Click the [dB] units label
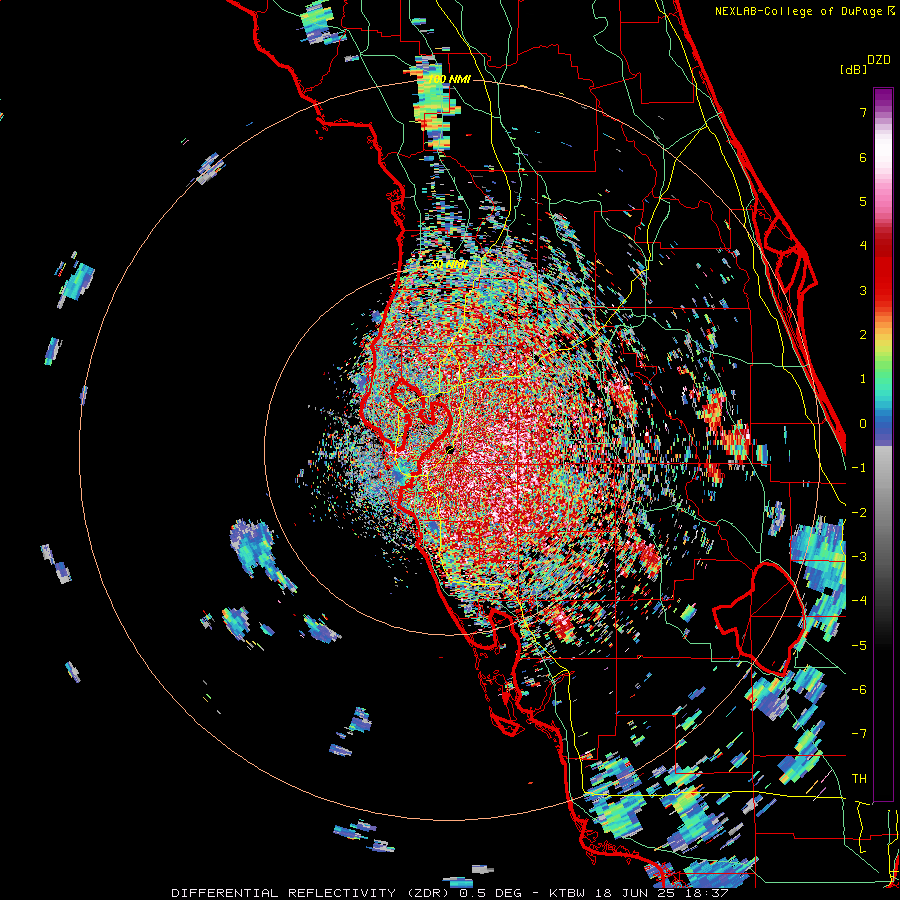This screenshot has width=900, height=900. (854, 69)
